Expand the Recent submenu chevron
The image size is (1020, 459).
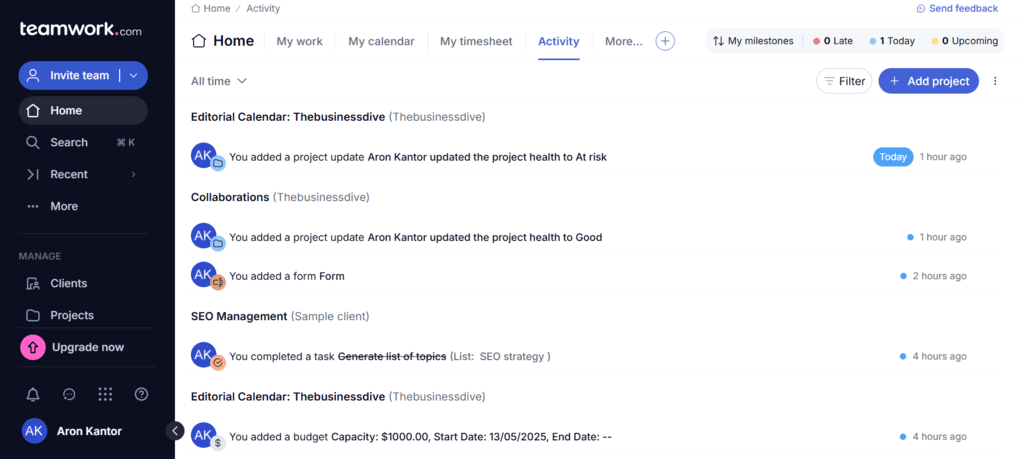[x=133, y=174]
